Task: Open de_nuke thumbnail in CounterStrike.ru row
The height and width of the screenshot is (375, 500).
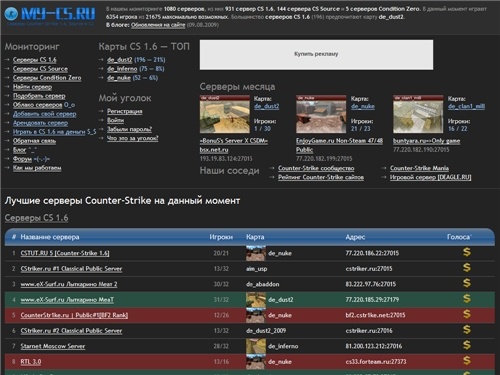Action: [256, 315]
